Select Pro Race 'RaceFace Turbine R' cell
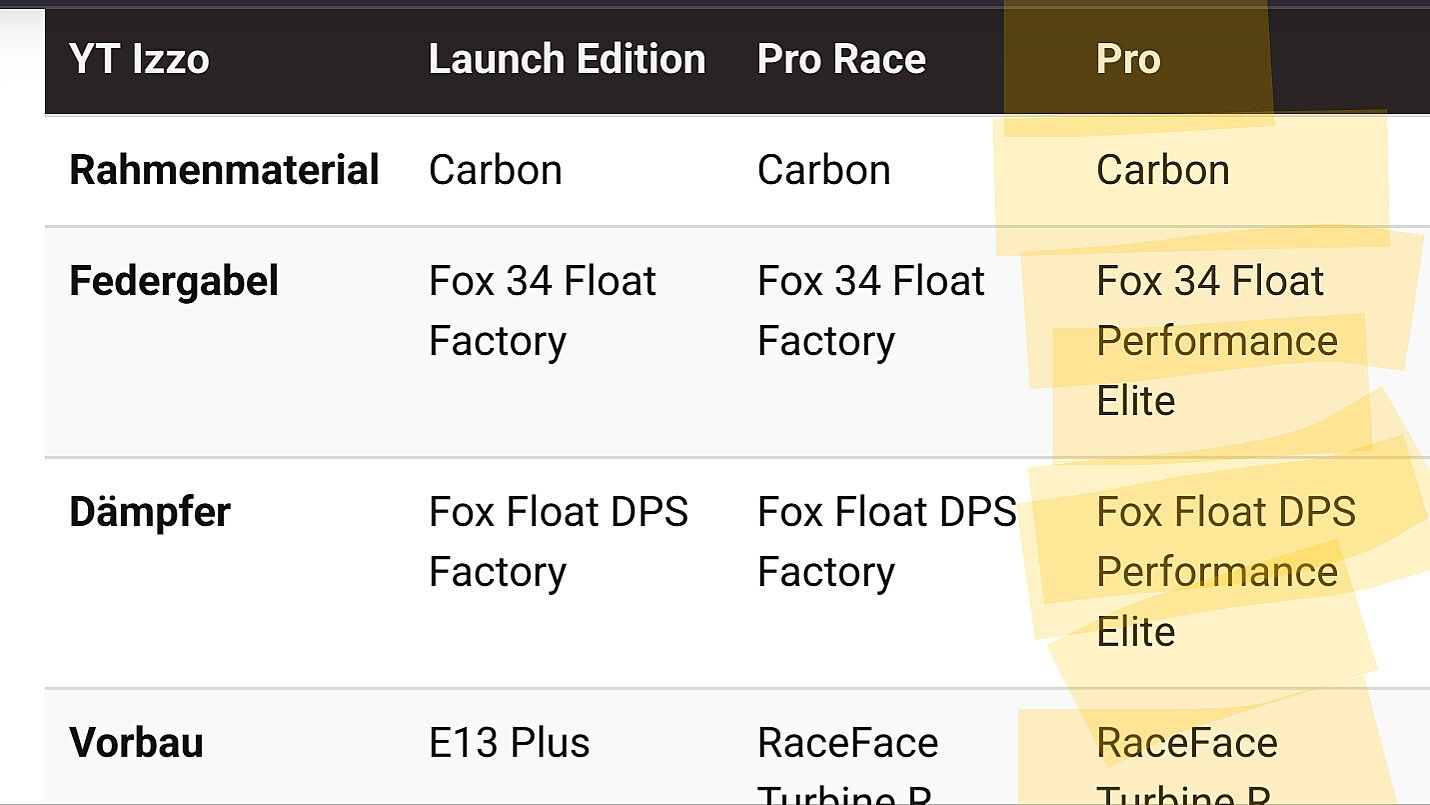Screen dimensions: 1430x805 847,765
